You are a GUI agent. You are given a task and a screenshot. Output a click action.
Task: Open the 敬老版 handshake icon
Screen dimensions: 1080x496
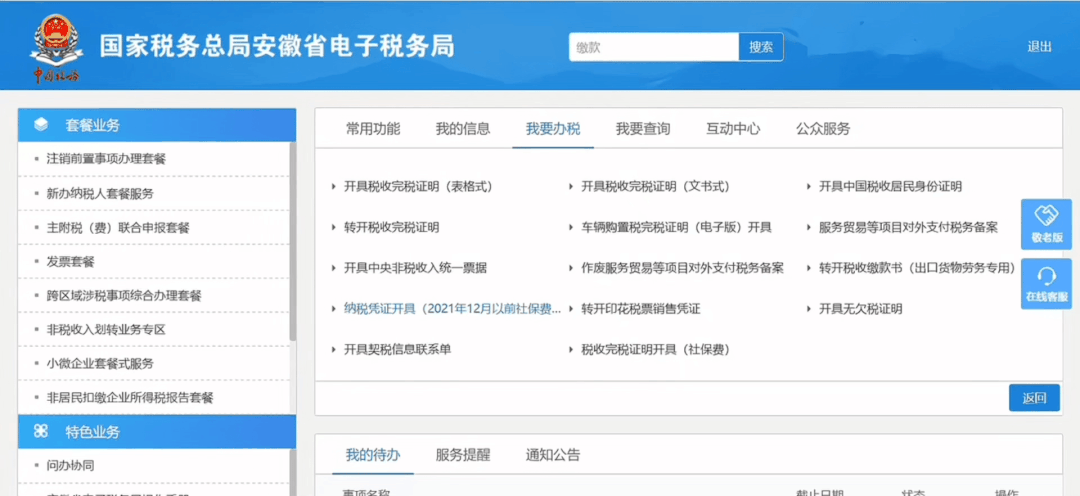(1046, 216)
